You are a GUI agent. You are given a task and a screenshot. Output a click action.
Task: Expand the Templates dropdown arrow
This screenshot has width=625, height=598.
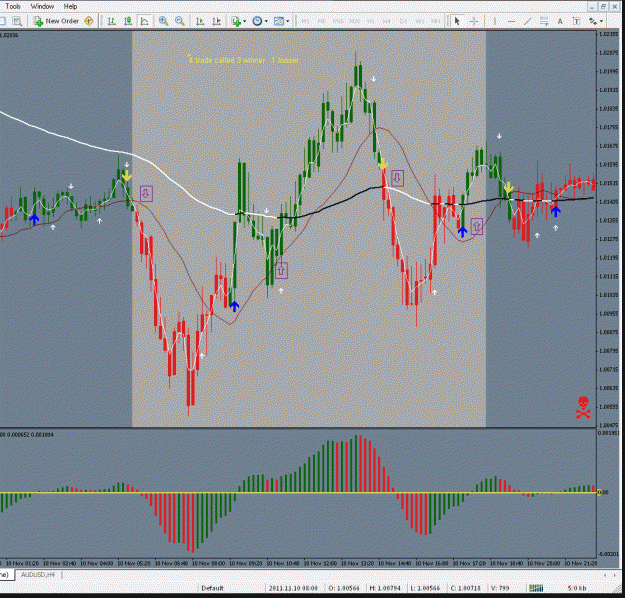coord(287,21)
